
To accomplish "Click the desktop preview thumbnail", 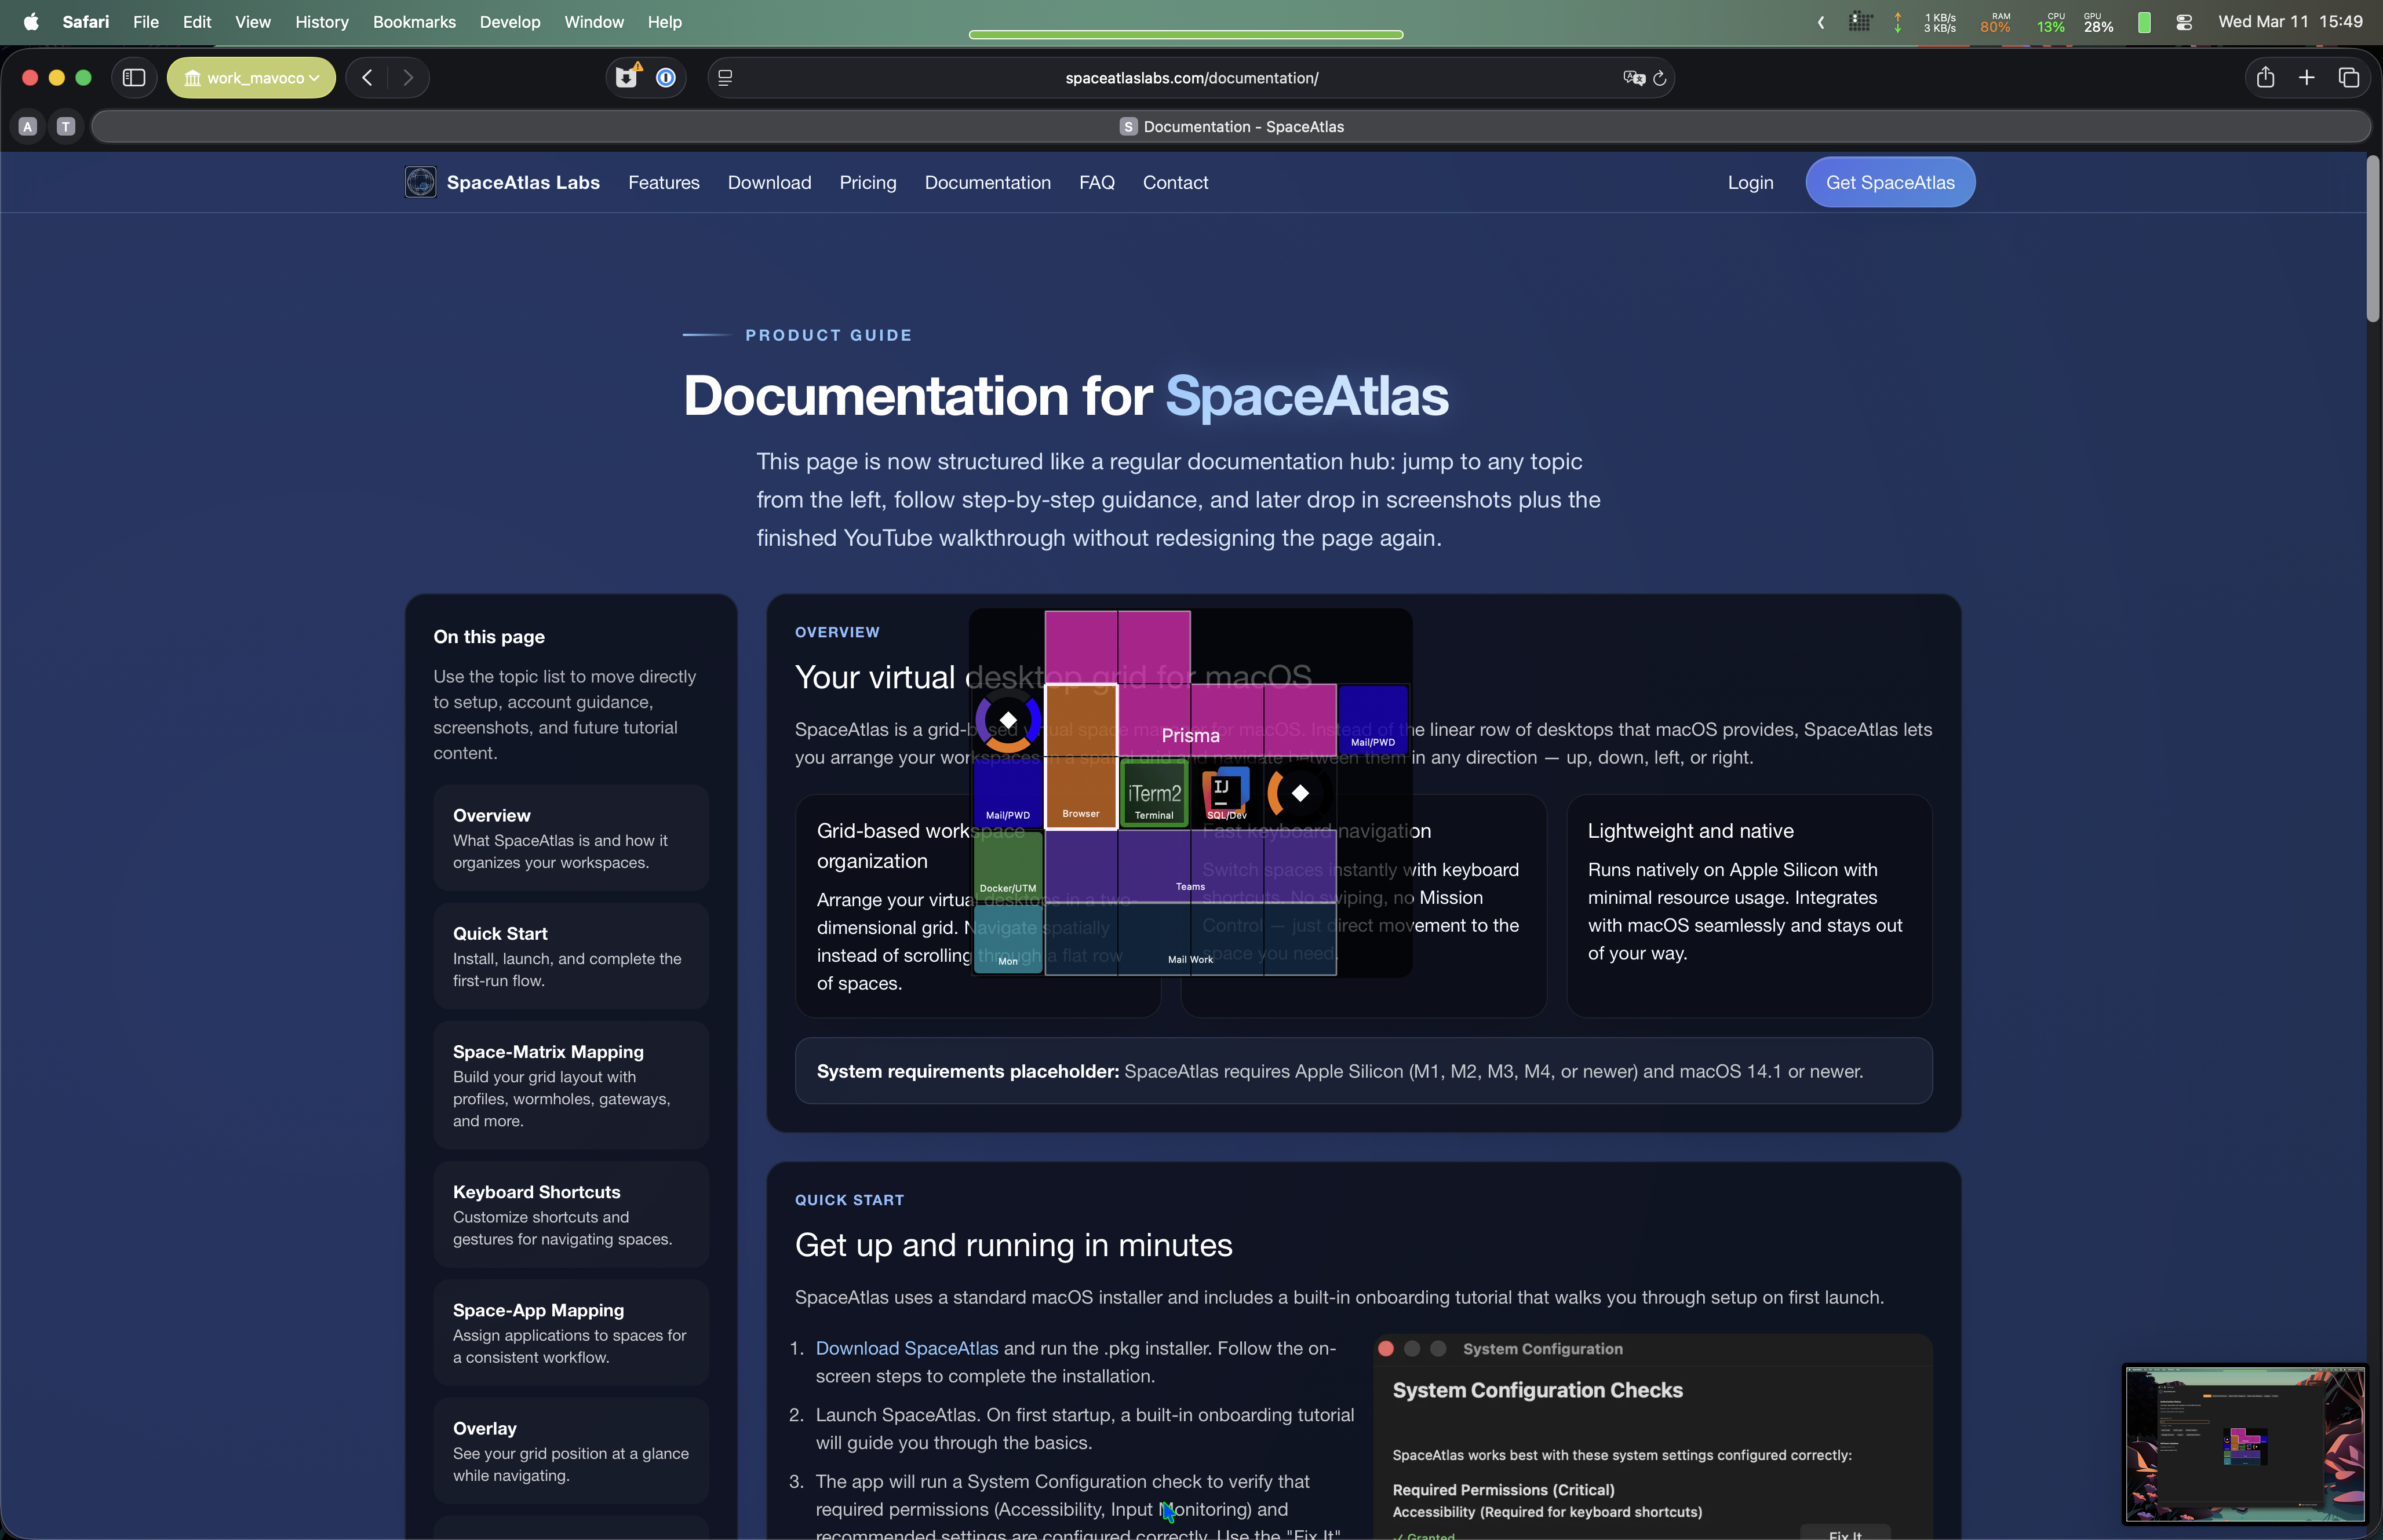I will 2244,1444.
